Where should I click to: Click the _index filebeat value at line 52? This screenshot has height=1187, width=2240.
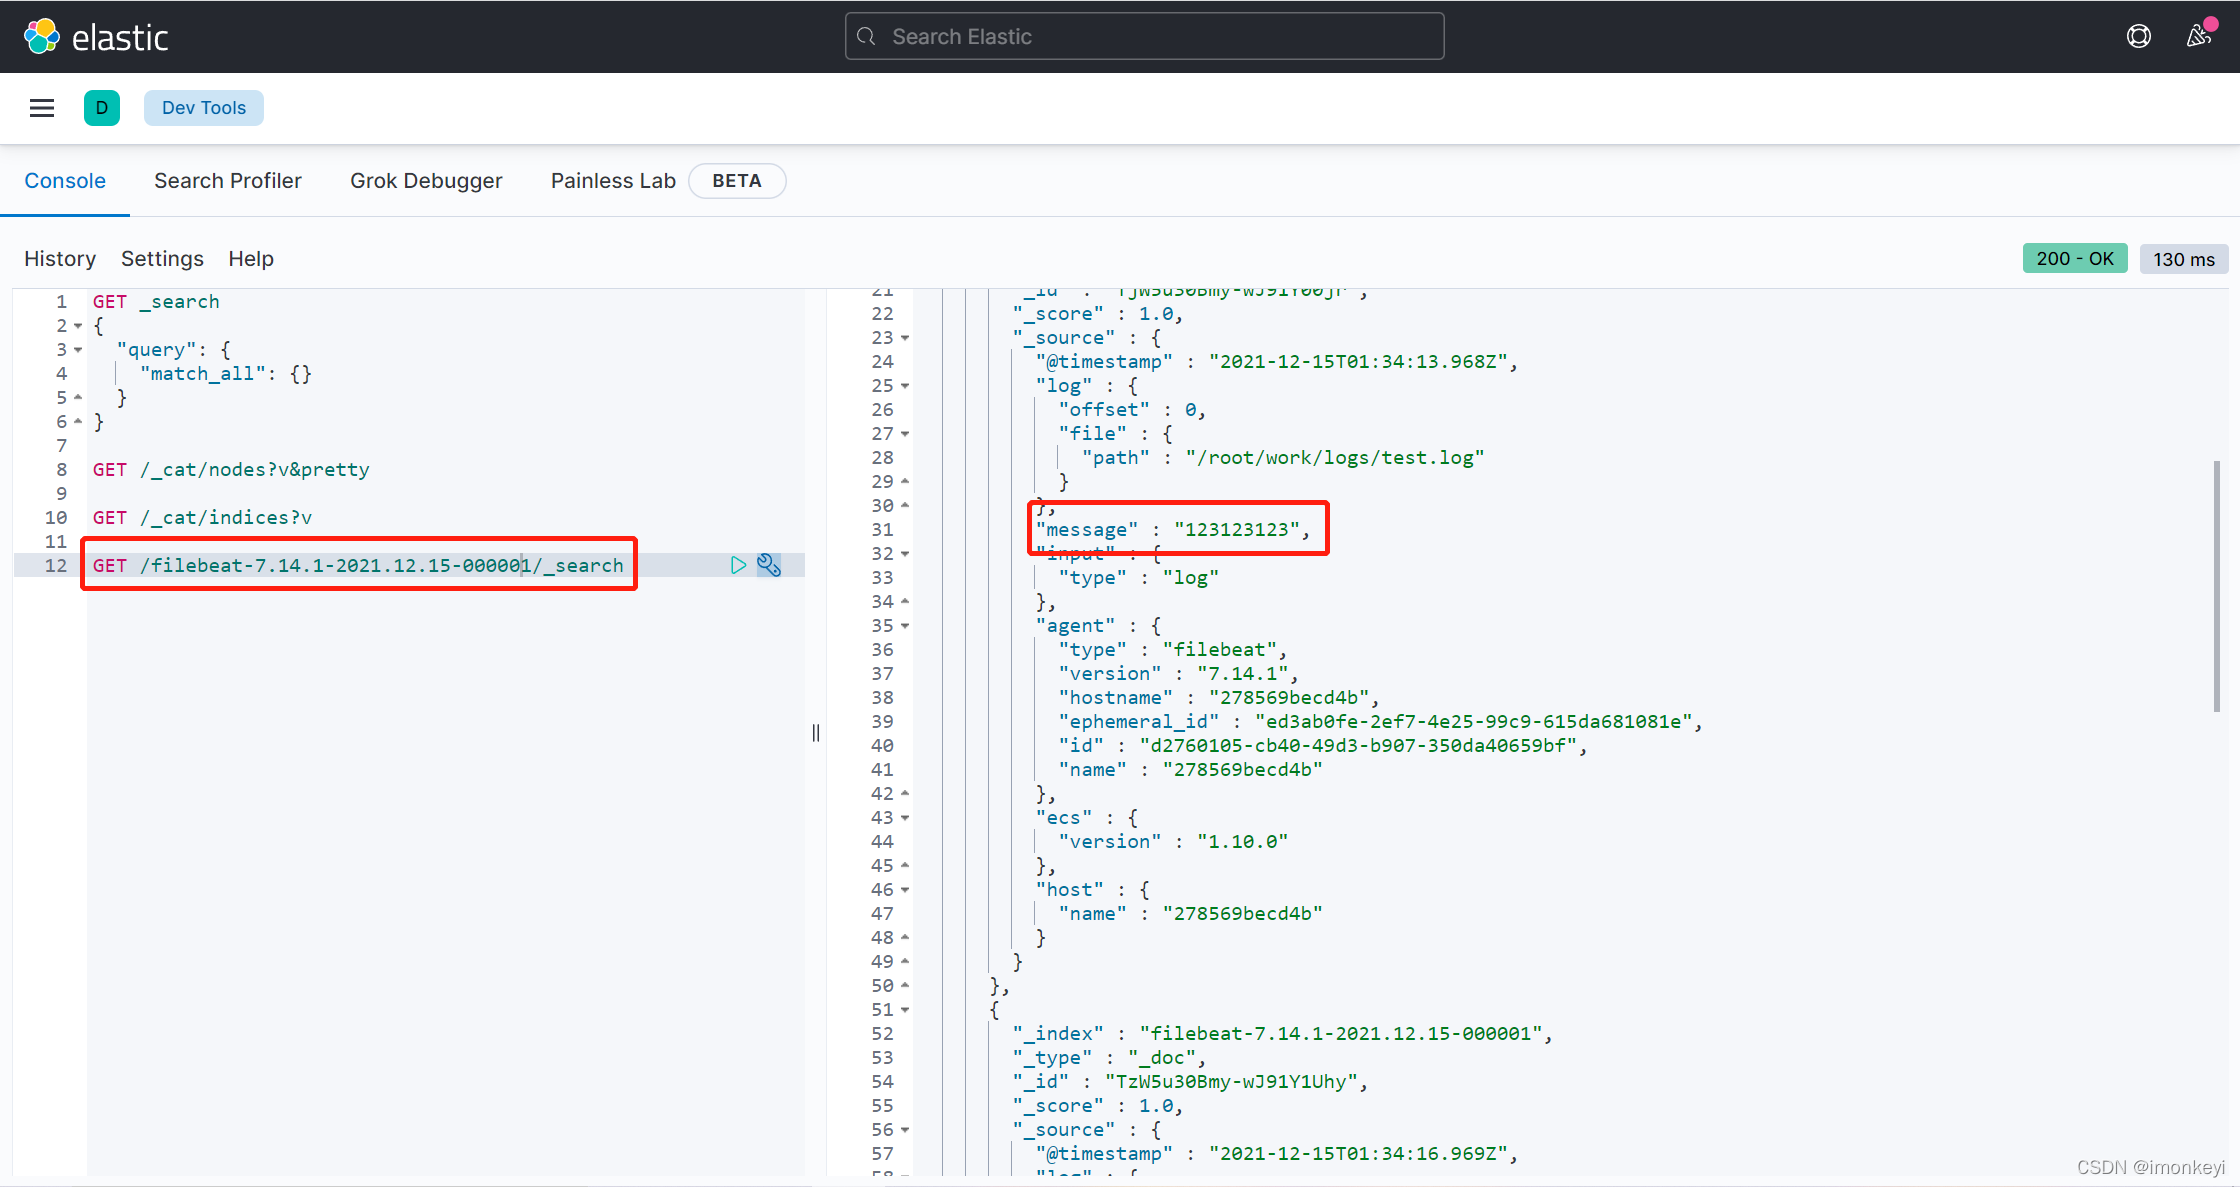coord(1341,1034)
